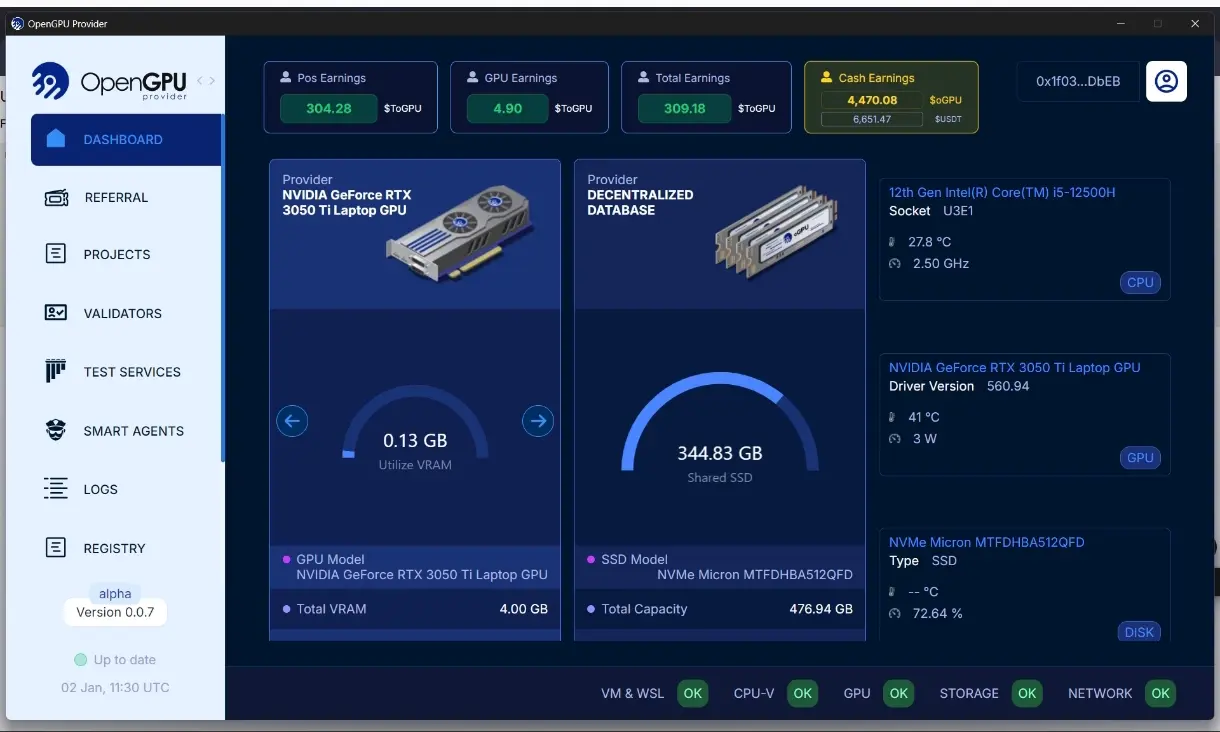The height and width of the screenshot is (732, 1220).
Task: Click wallet address 0x1f03...DbEB
Action: click(1078, 82)
